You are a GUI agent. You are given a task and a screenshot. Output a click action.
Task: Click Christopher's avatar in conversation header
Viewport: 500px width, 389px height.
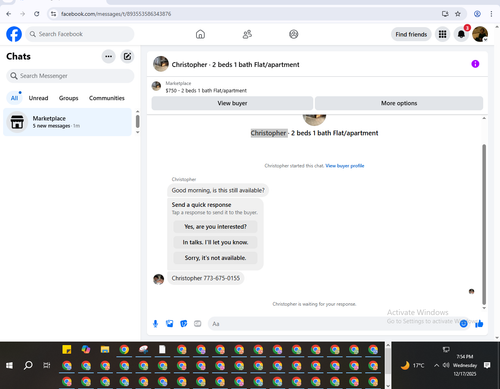tap(161, 64)
